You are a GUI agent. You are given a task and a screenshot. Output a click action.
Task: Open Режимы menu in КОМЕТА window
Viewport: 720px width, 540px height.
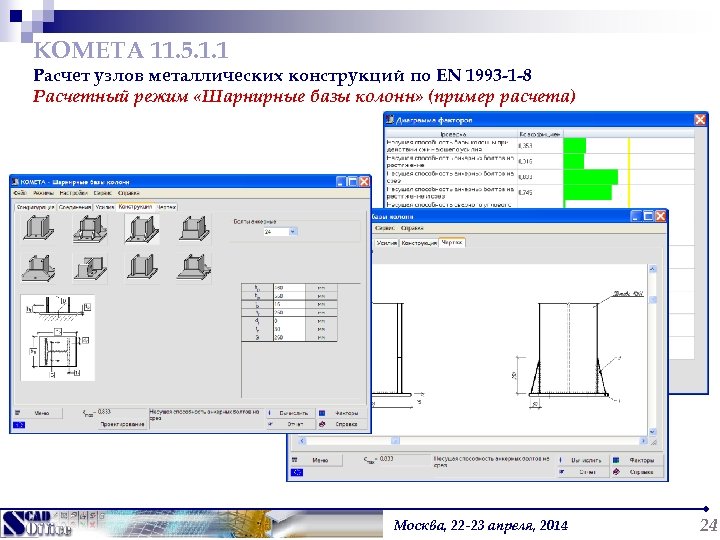point(44,193)
